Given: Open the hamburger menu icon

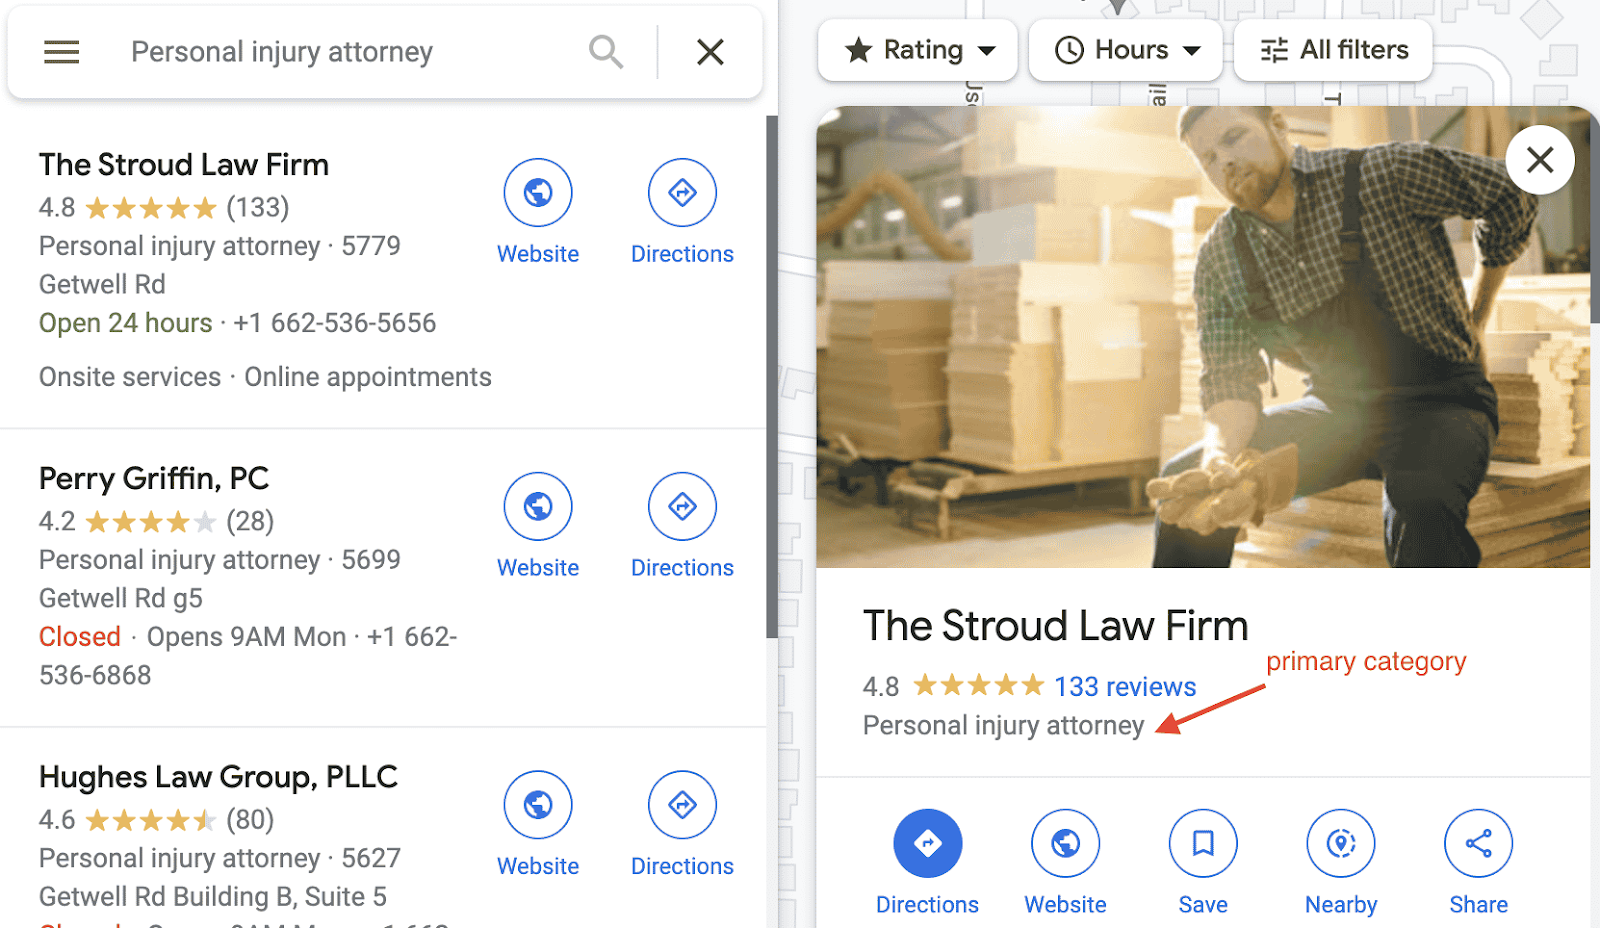Looking at the screenshot, I should (x=61, y=52).
